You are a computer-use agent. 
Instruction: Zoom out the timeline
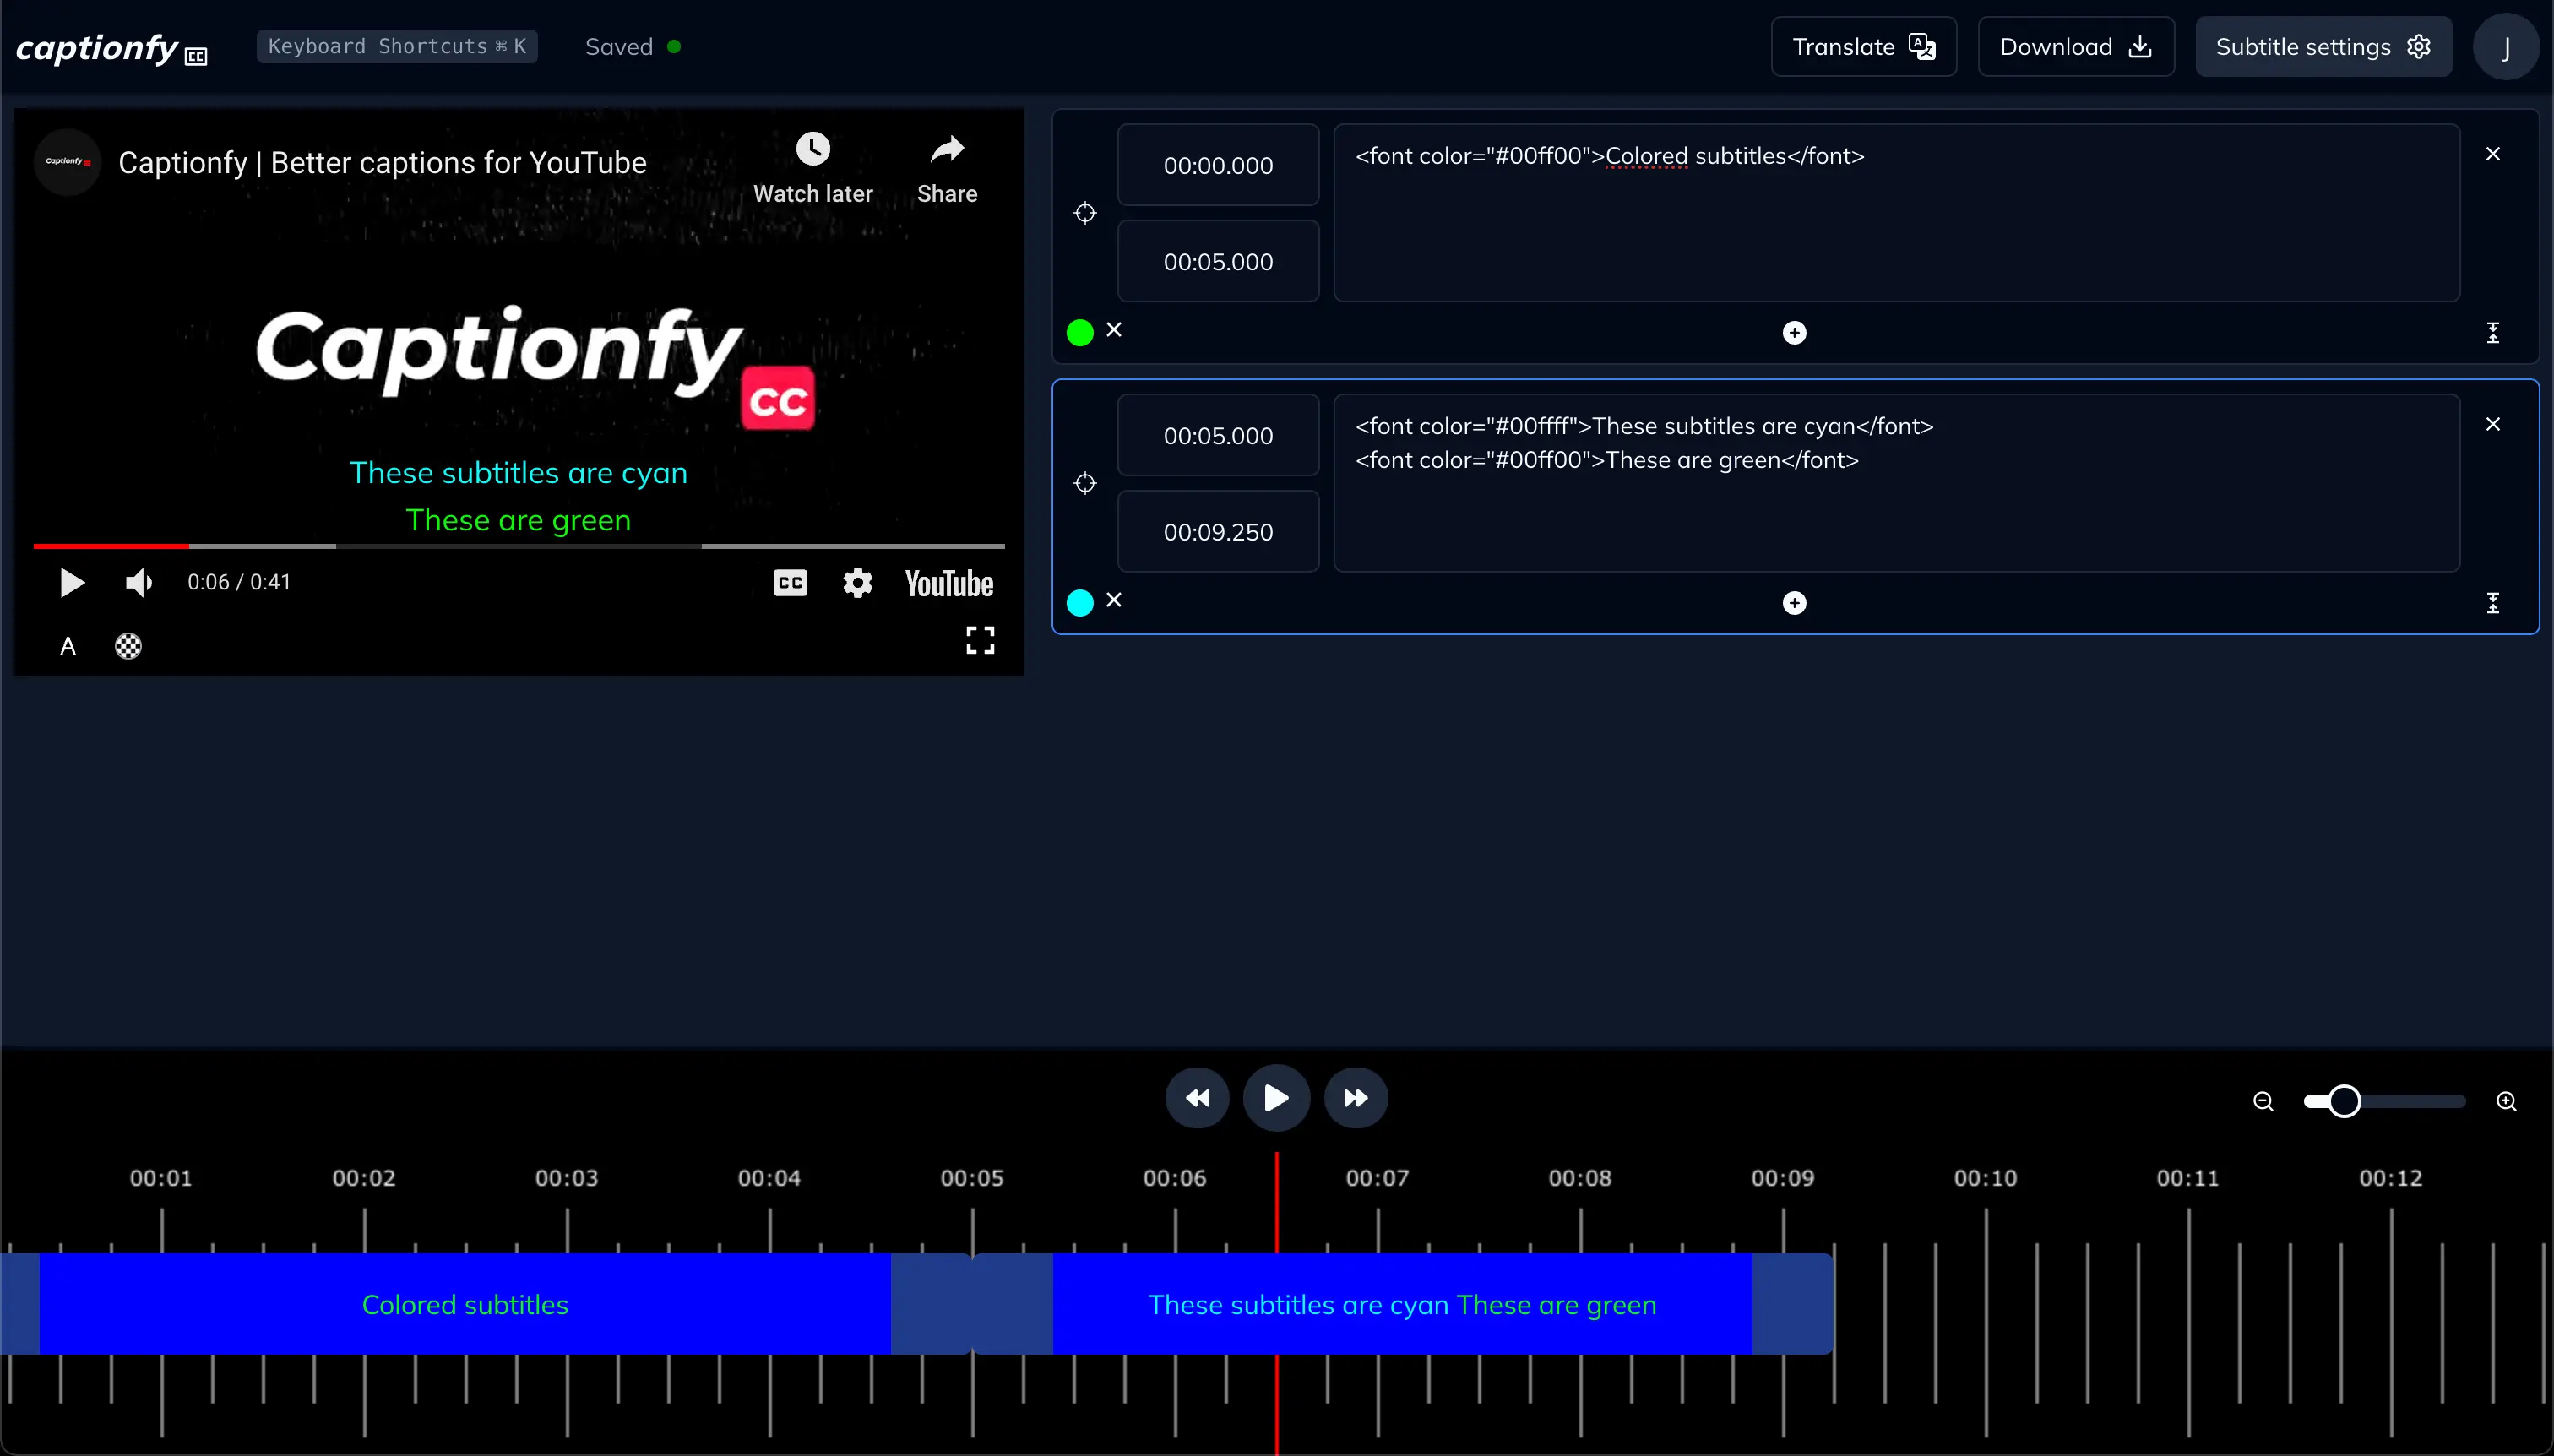pyautogui.click(x=2263, y=1101)
